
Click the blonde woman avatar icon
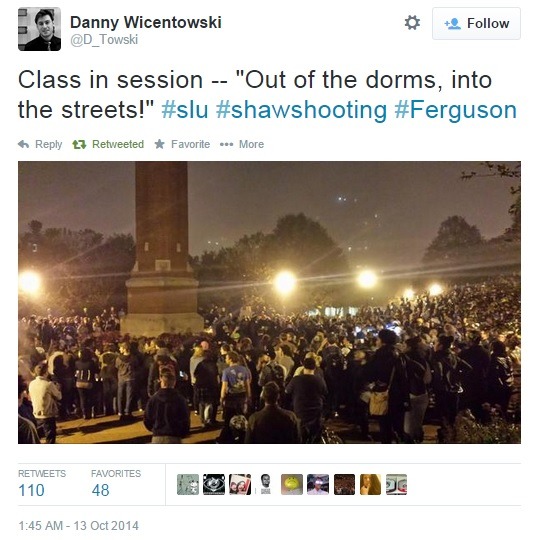370,485
